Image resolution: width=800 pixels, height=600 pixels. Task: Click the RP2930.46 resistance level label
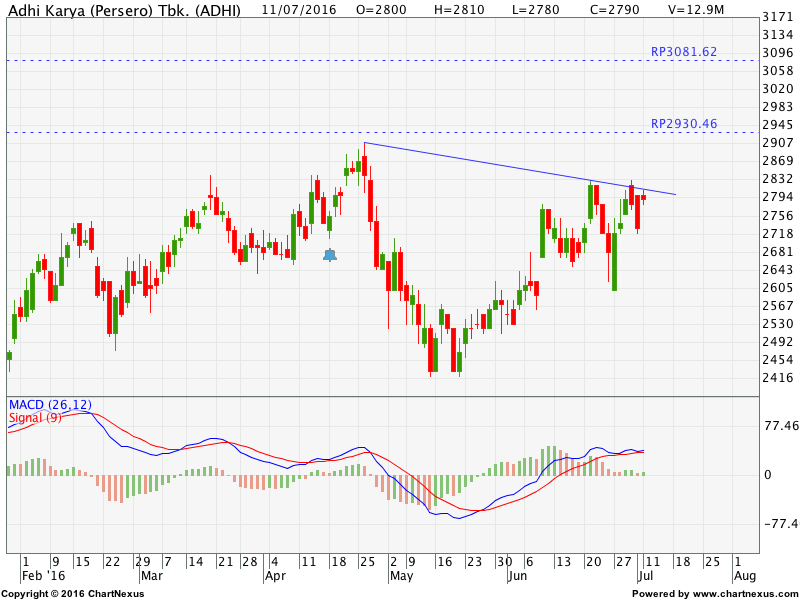pos(684,124)
